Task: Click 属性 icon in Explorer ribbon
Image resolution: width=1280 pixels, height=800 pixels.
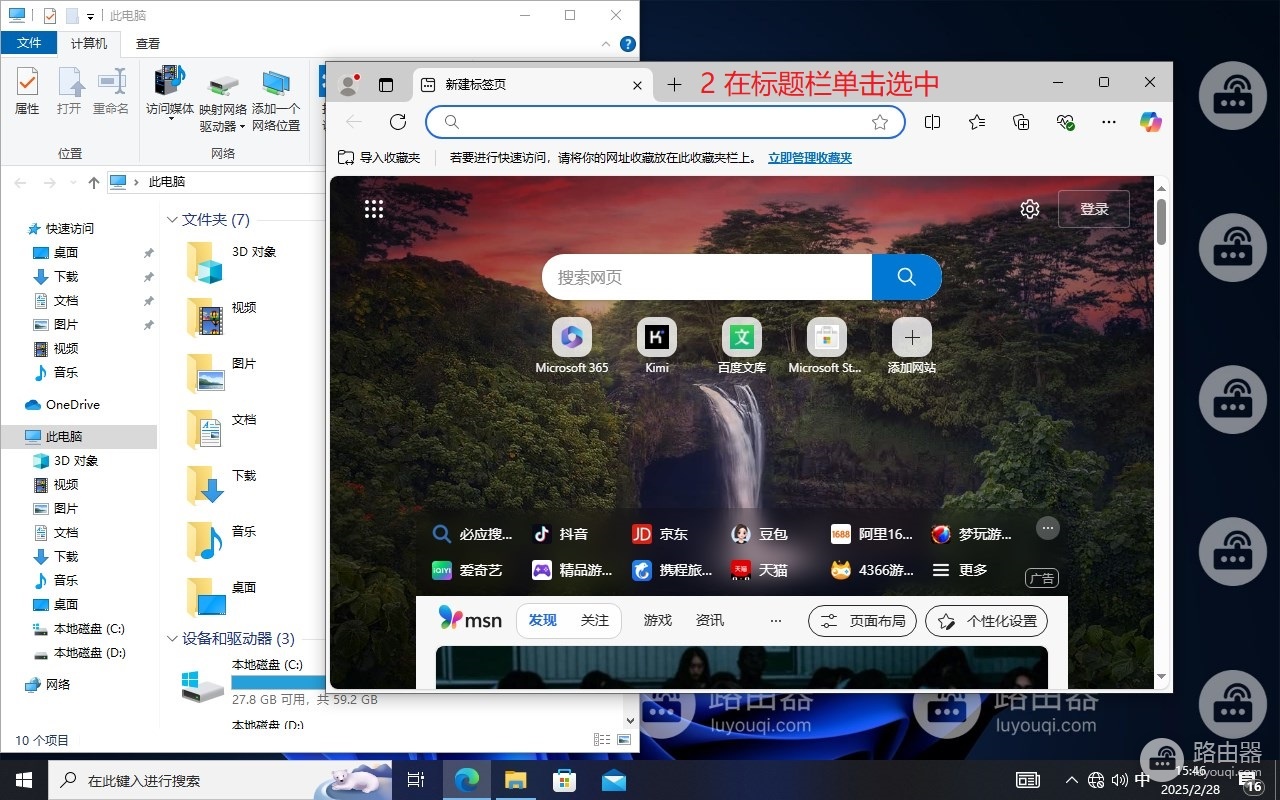Action: click(27, 92)
